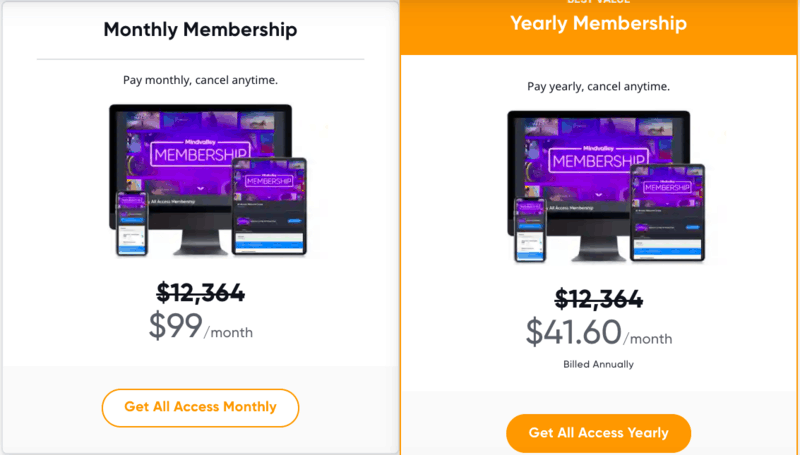Click the $99 monthly price
Screen dimensions: 800x455
(x=176, y=326)
